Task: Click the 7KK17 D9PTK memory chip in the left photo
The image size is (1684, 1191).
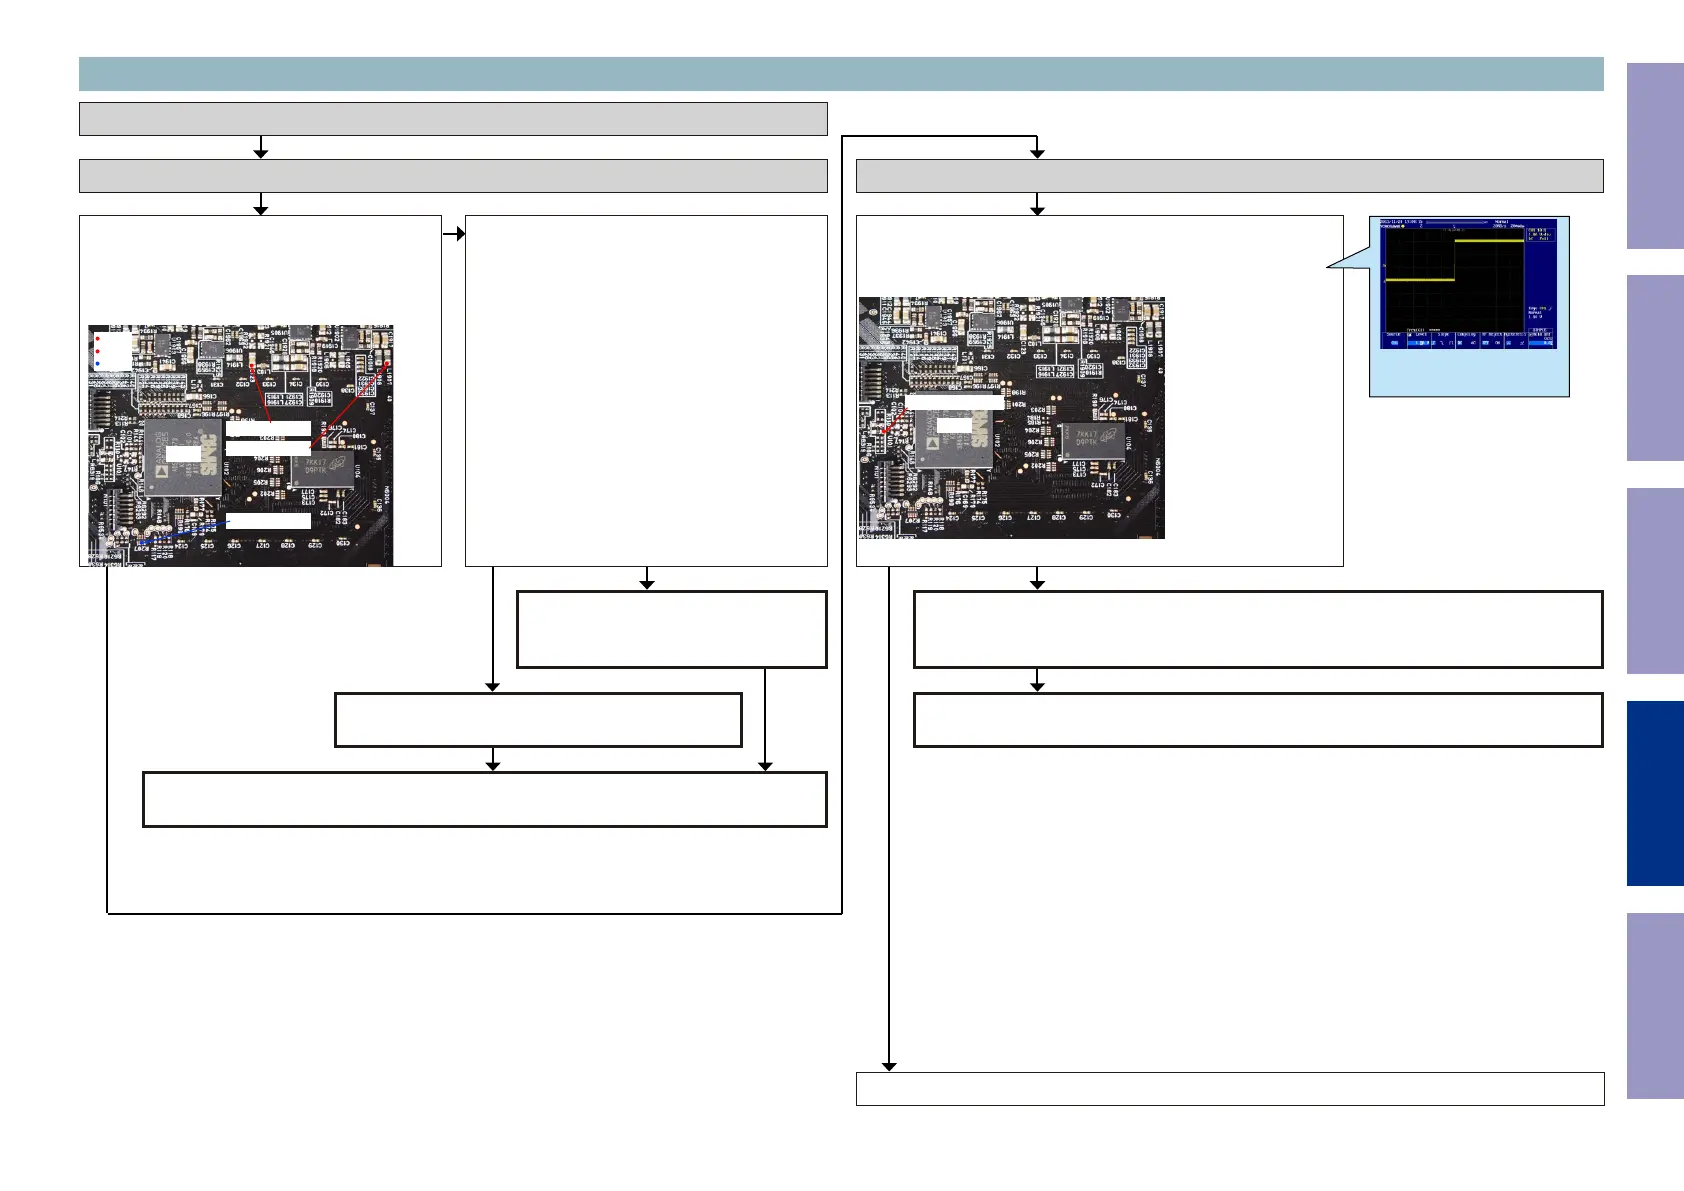Action: tap(323, 470)
